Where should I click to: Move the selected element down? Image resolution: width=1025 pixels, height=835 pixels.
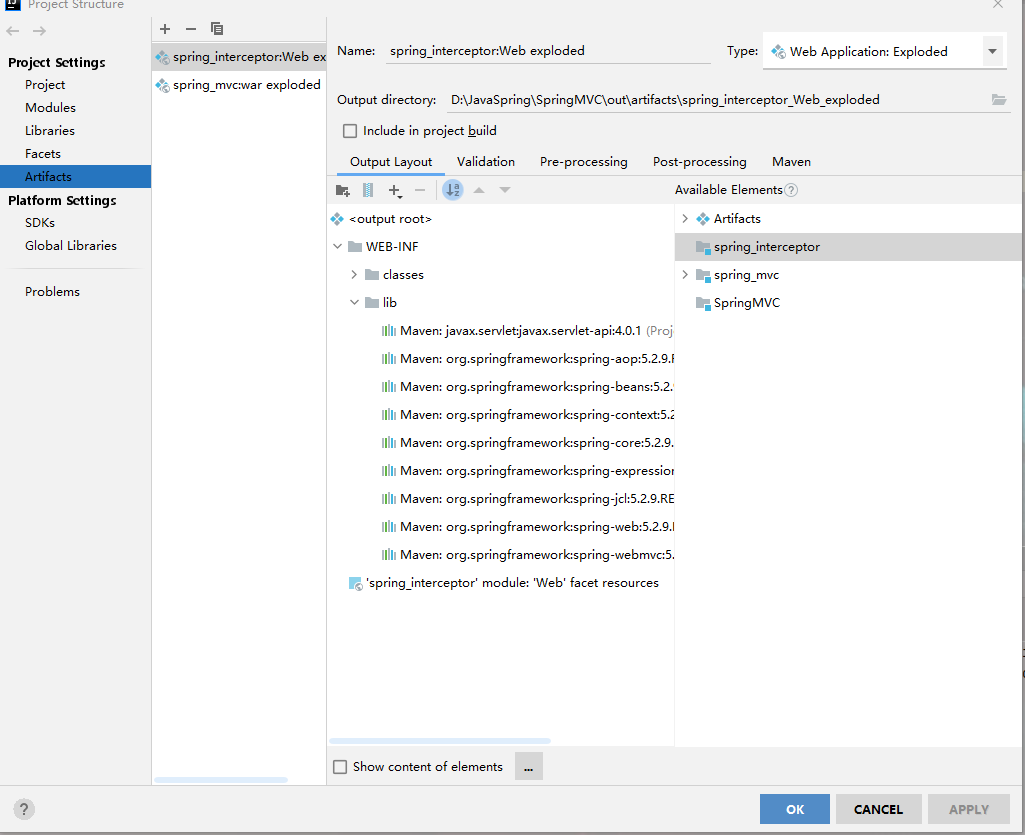[x=505, y=190]
